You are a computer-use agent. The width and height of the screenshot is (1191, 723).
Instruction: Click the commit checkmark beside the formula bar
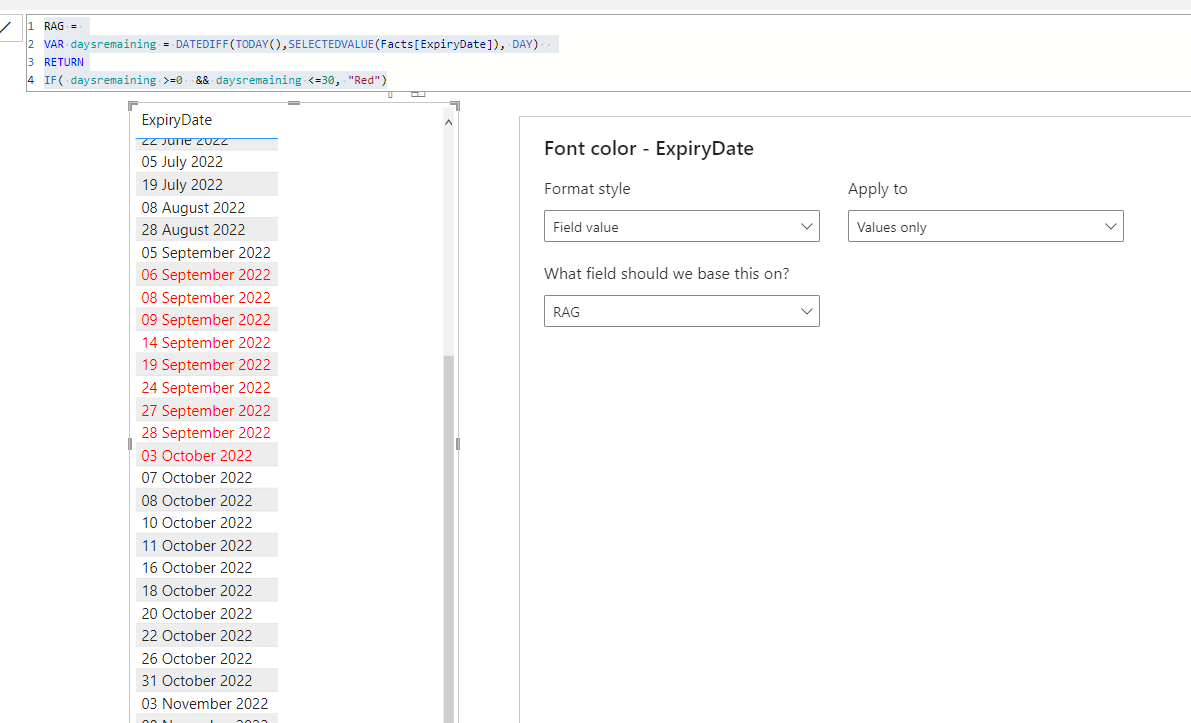(7, 28)
